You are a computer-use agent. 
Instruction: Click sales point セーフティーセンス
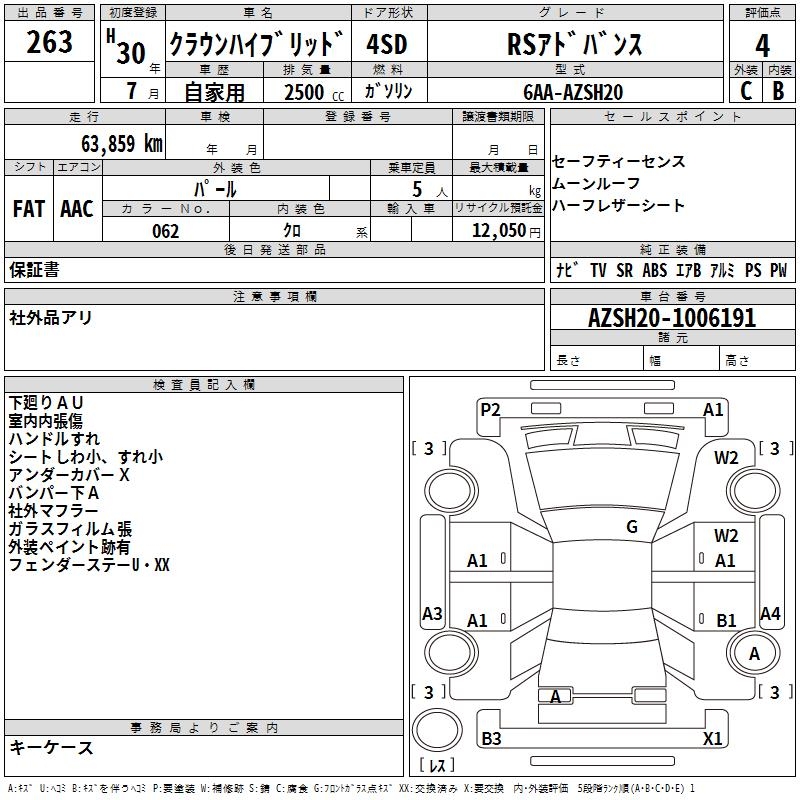pyautogui.click(x=618, y=161)
